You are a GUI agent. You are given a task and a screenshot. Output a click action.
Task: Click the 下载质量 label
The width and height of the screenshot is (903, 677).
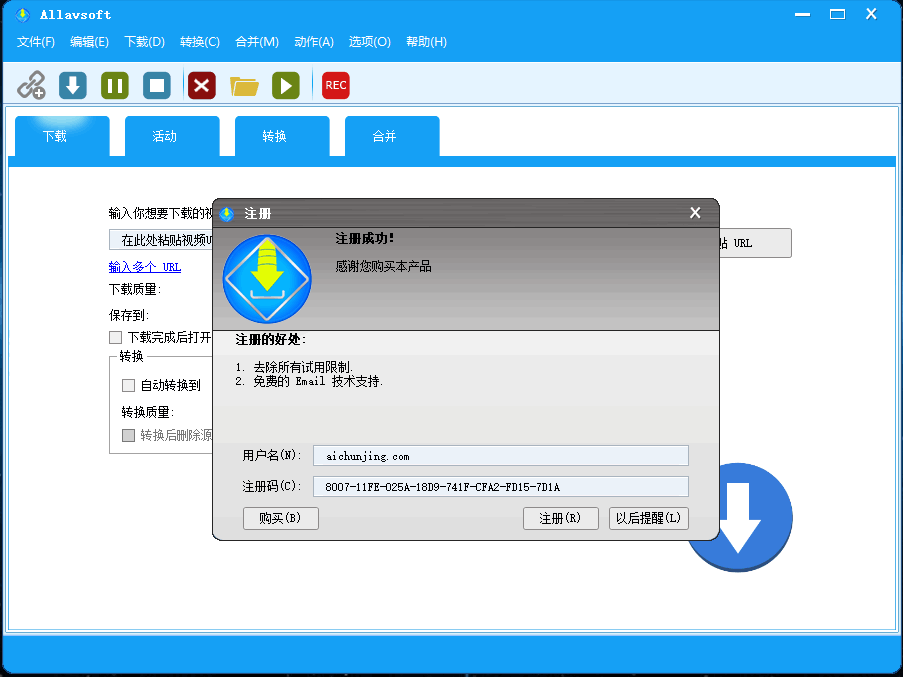[x=135, y=289]
